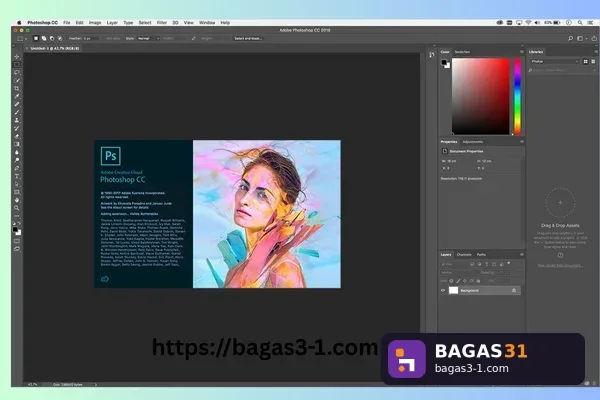Pick a color in the red color field
600x400 pixels.
pos(481,96)
